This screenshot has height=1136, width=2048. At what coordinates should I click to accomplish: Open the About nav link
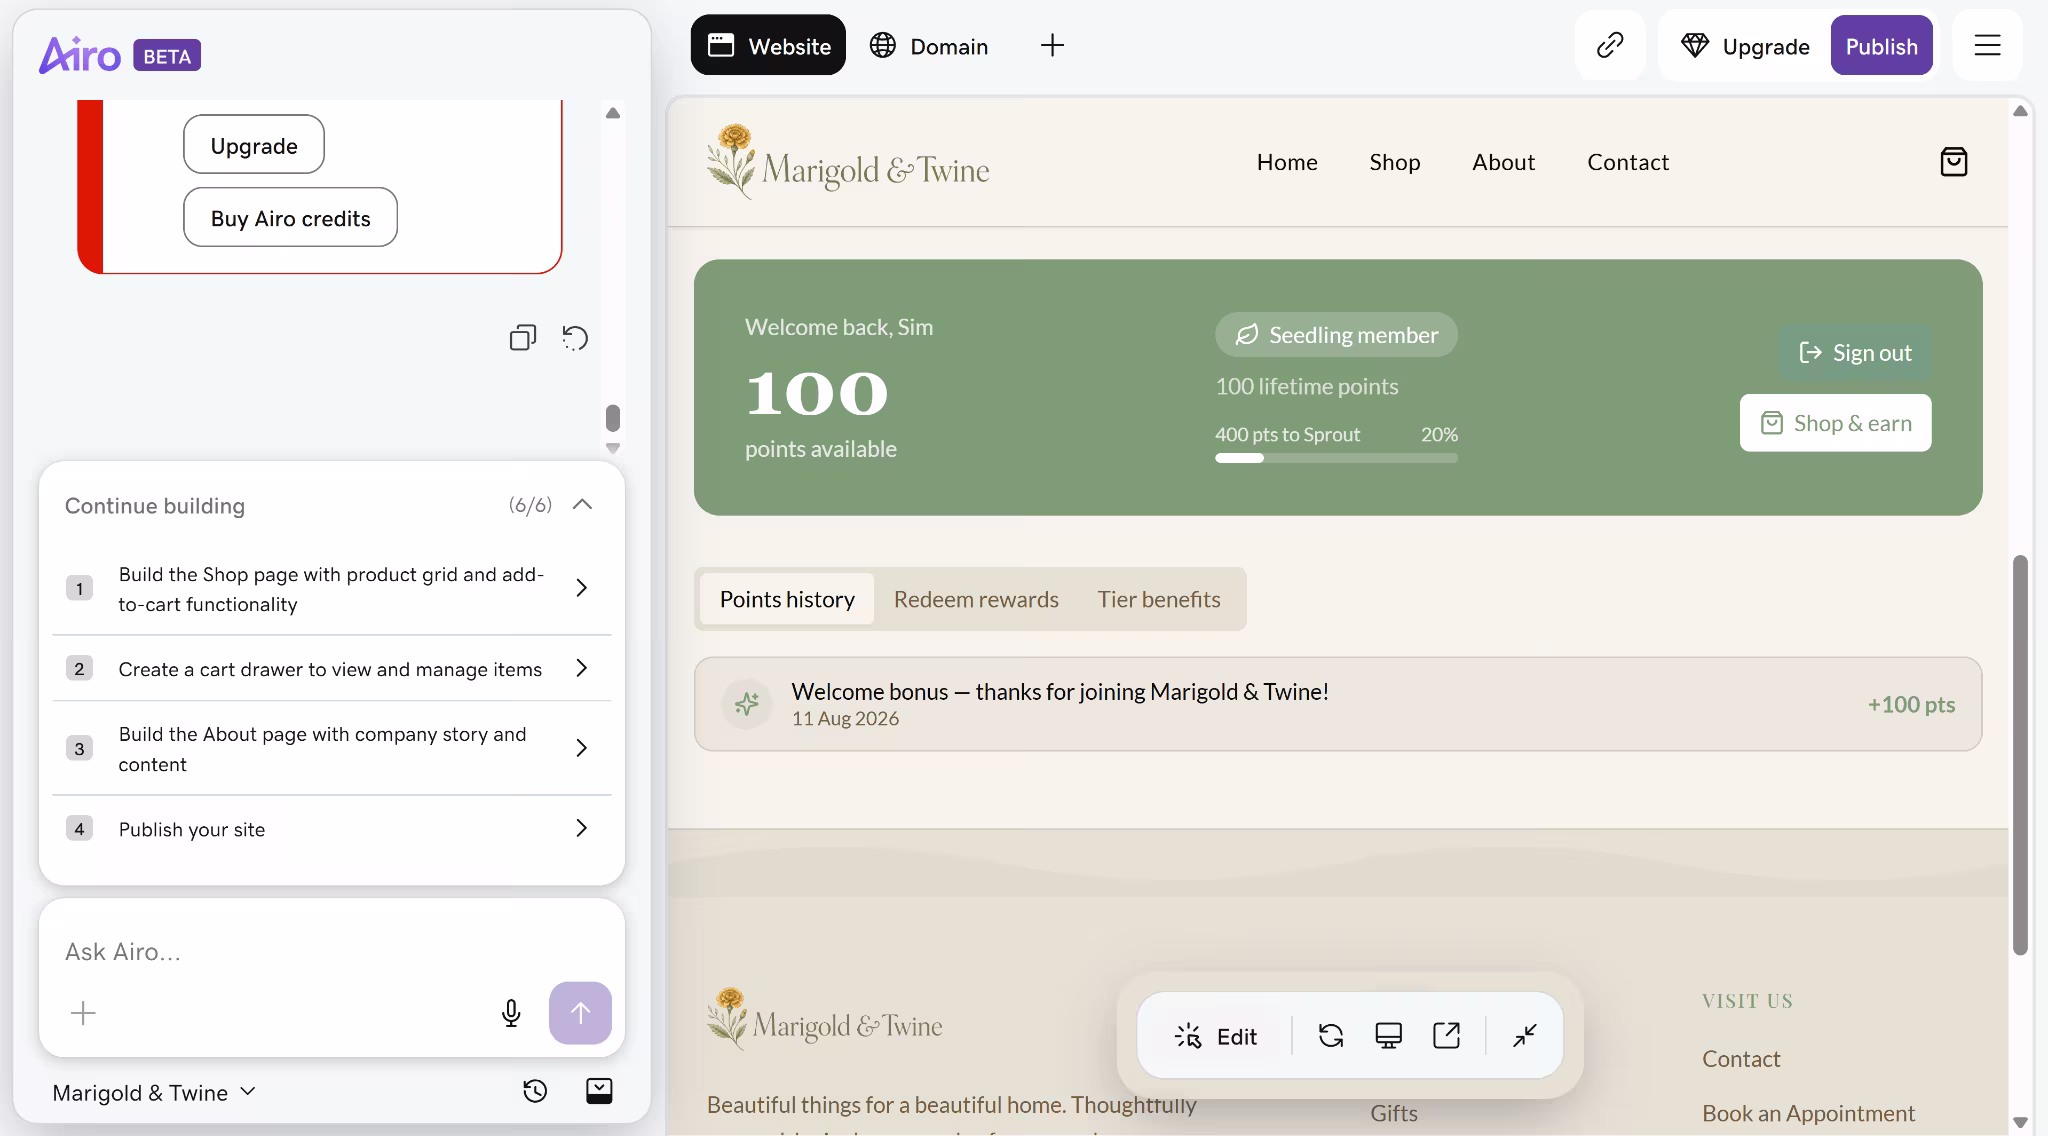point(1503,162)
